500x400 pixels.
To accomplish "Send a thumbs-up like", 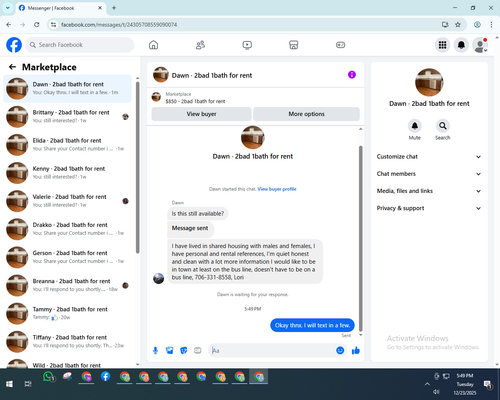I will [356, 350].
